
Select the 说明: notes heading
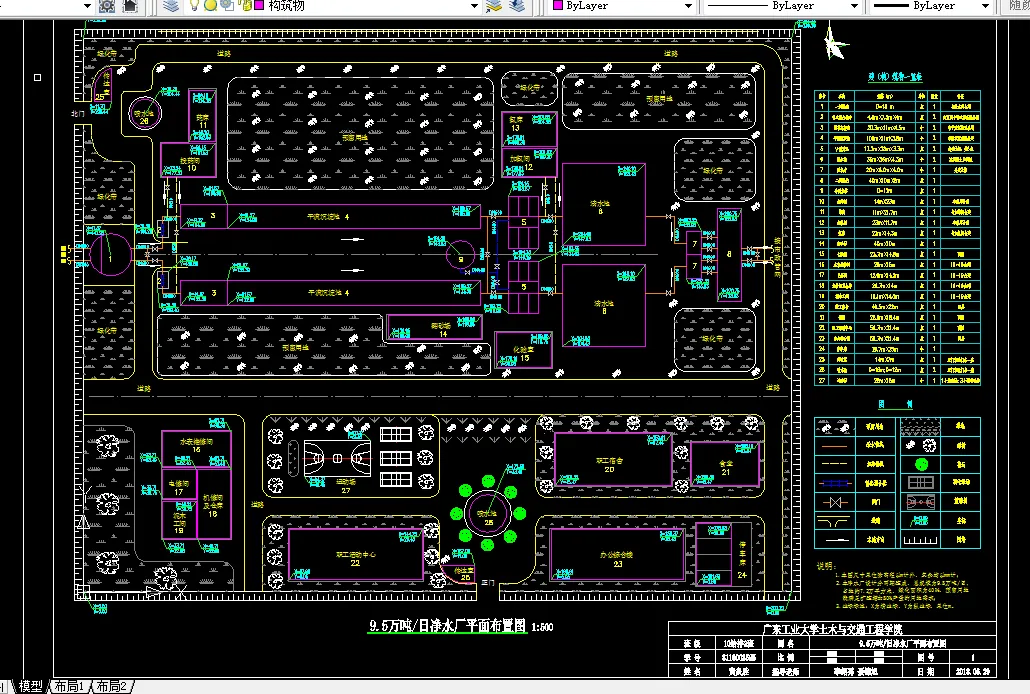coord(826,565)
